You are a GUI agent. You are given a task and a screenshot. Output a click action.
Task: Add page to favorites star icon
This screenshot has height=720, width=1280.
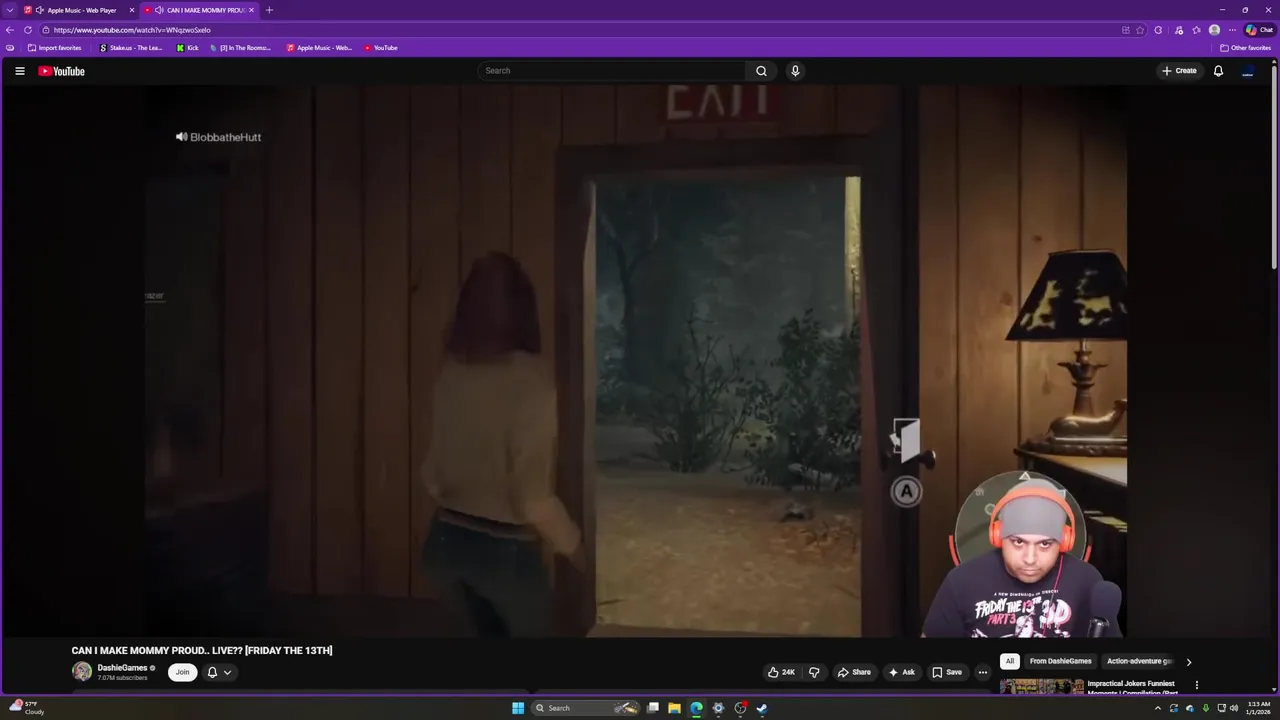click(x=1140, y=30)
